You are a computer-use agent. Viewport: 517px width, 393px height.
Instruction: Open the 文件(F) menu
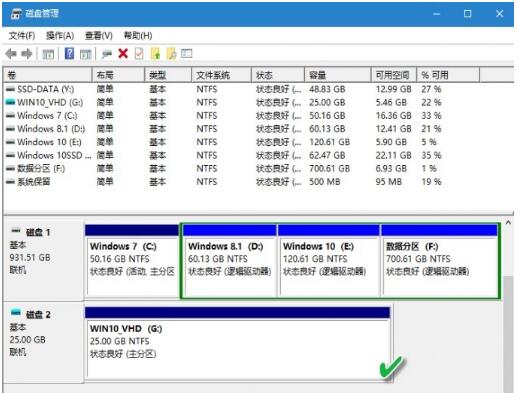(22, 35)
